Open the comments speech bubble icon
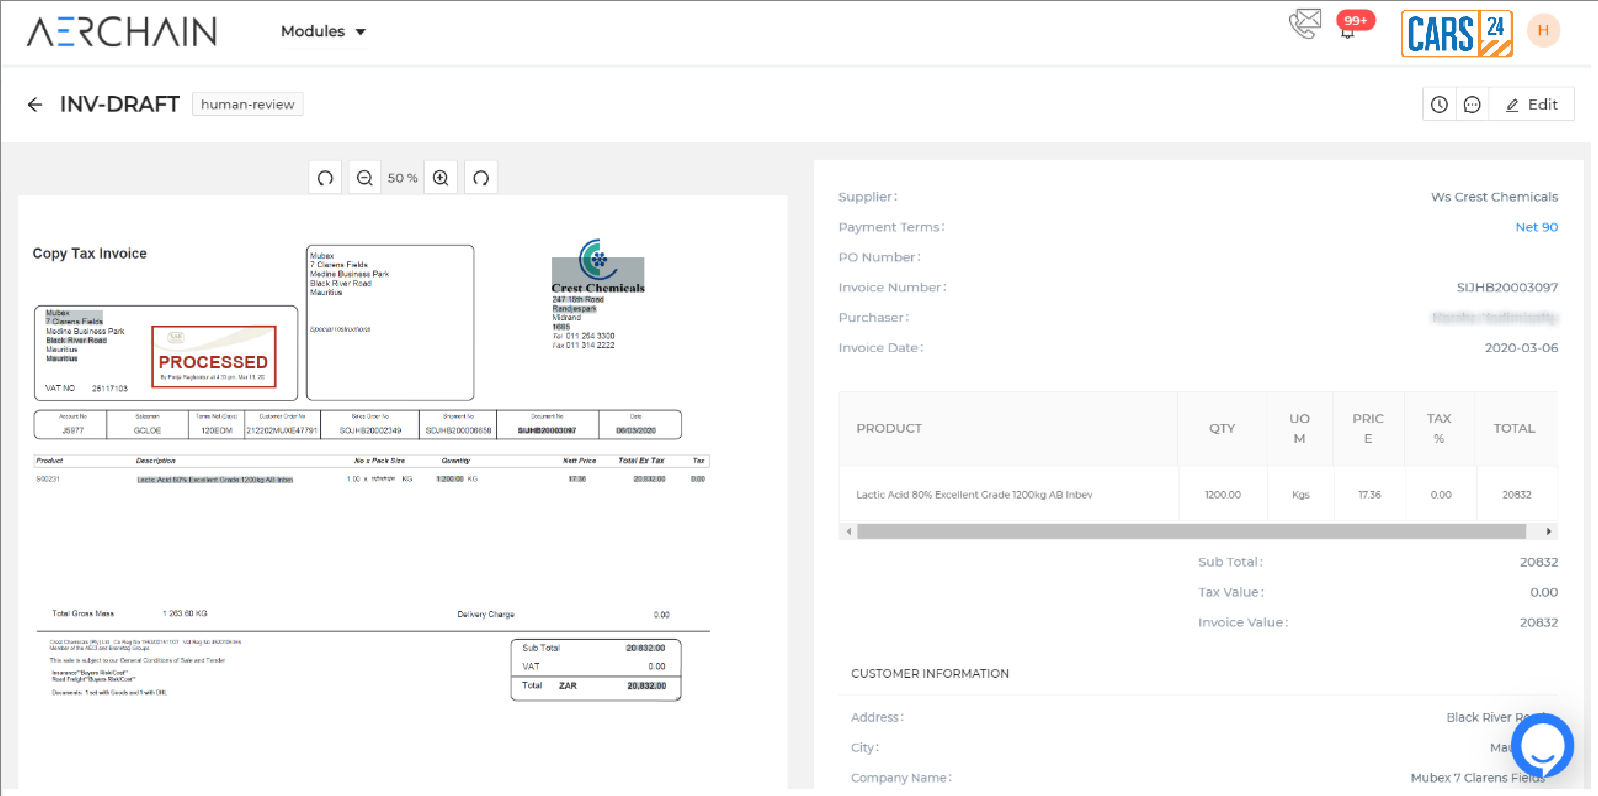The width and height of the screenshot is (1598, 796). (1472, 104)
